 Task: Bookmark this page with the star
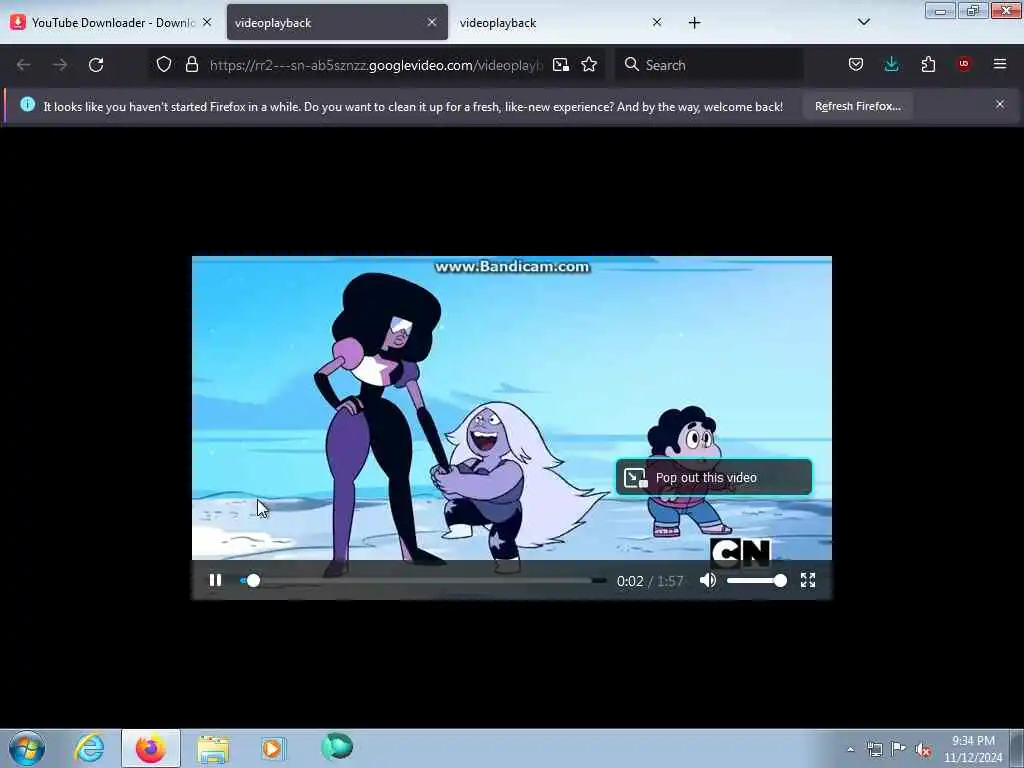[589, 65]
